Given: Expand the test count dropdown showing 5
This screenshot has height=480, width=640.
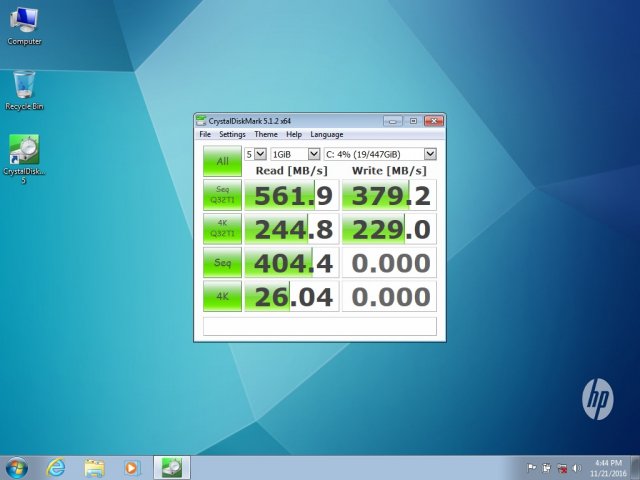Looking at the screenshot, I should point(256,154).
